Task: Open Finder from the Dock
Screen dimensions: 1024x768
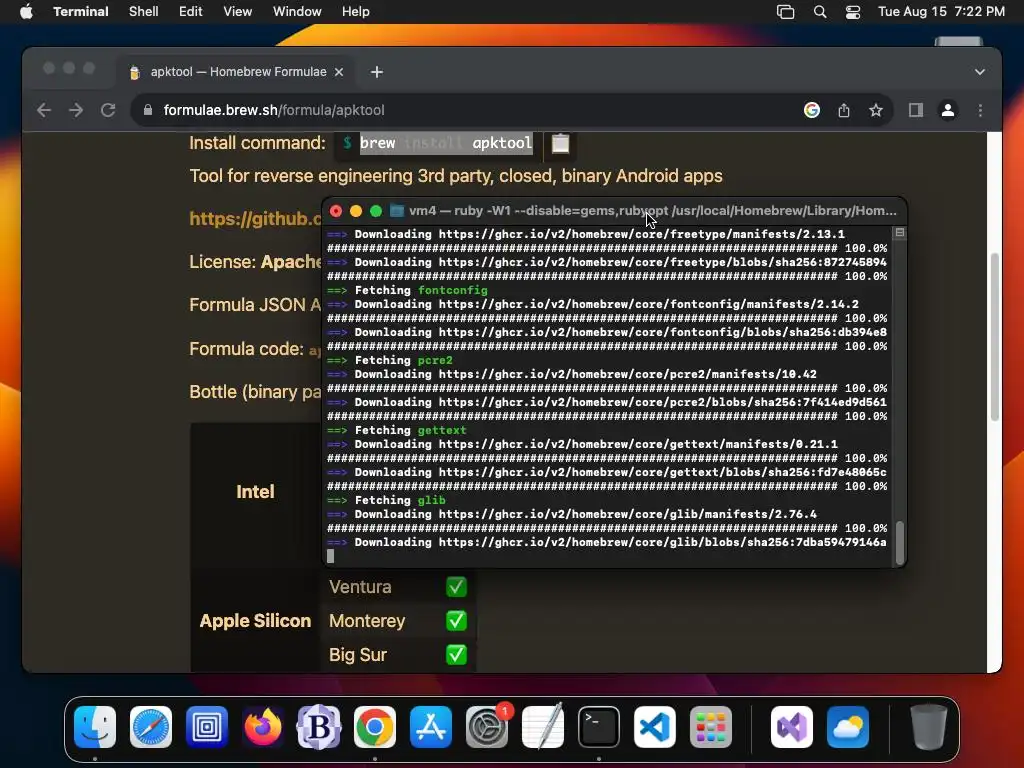Action: pos(95,727)
